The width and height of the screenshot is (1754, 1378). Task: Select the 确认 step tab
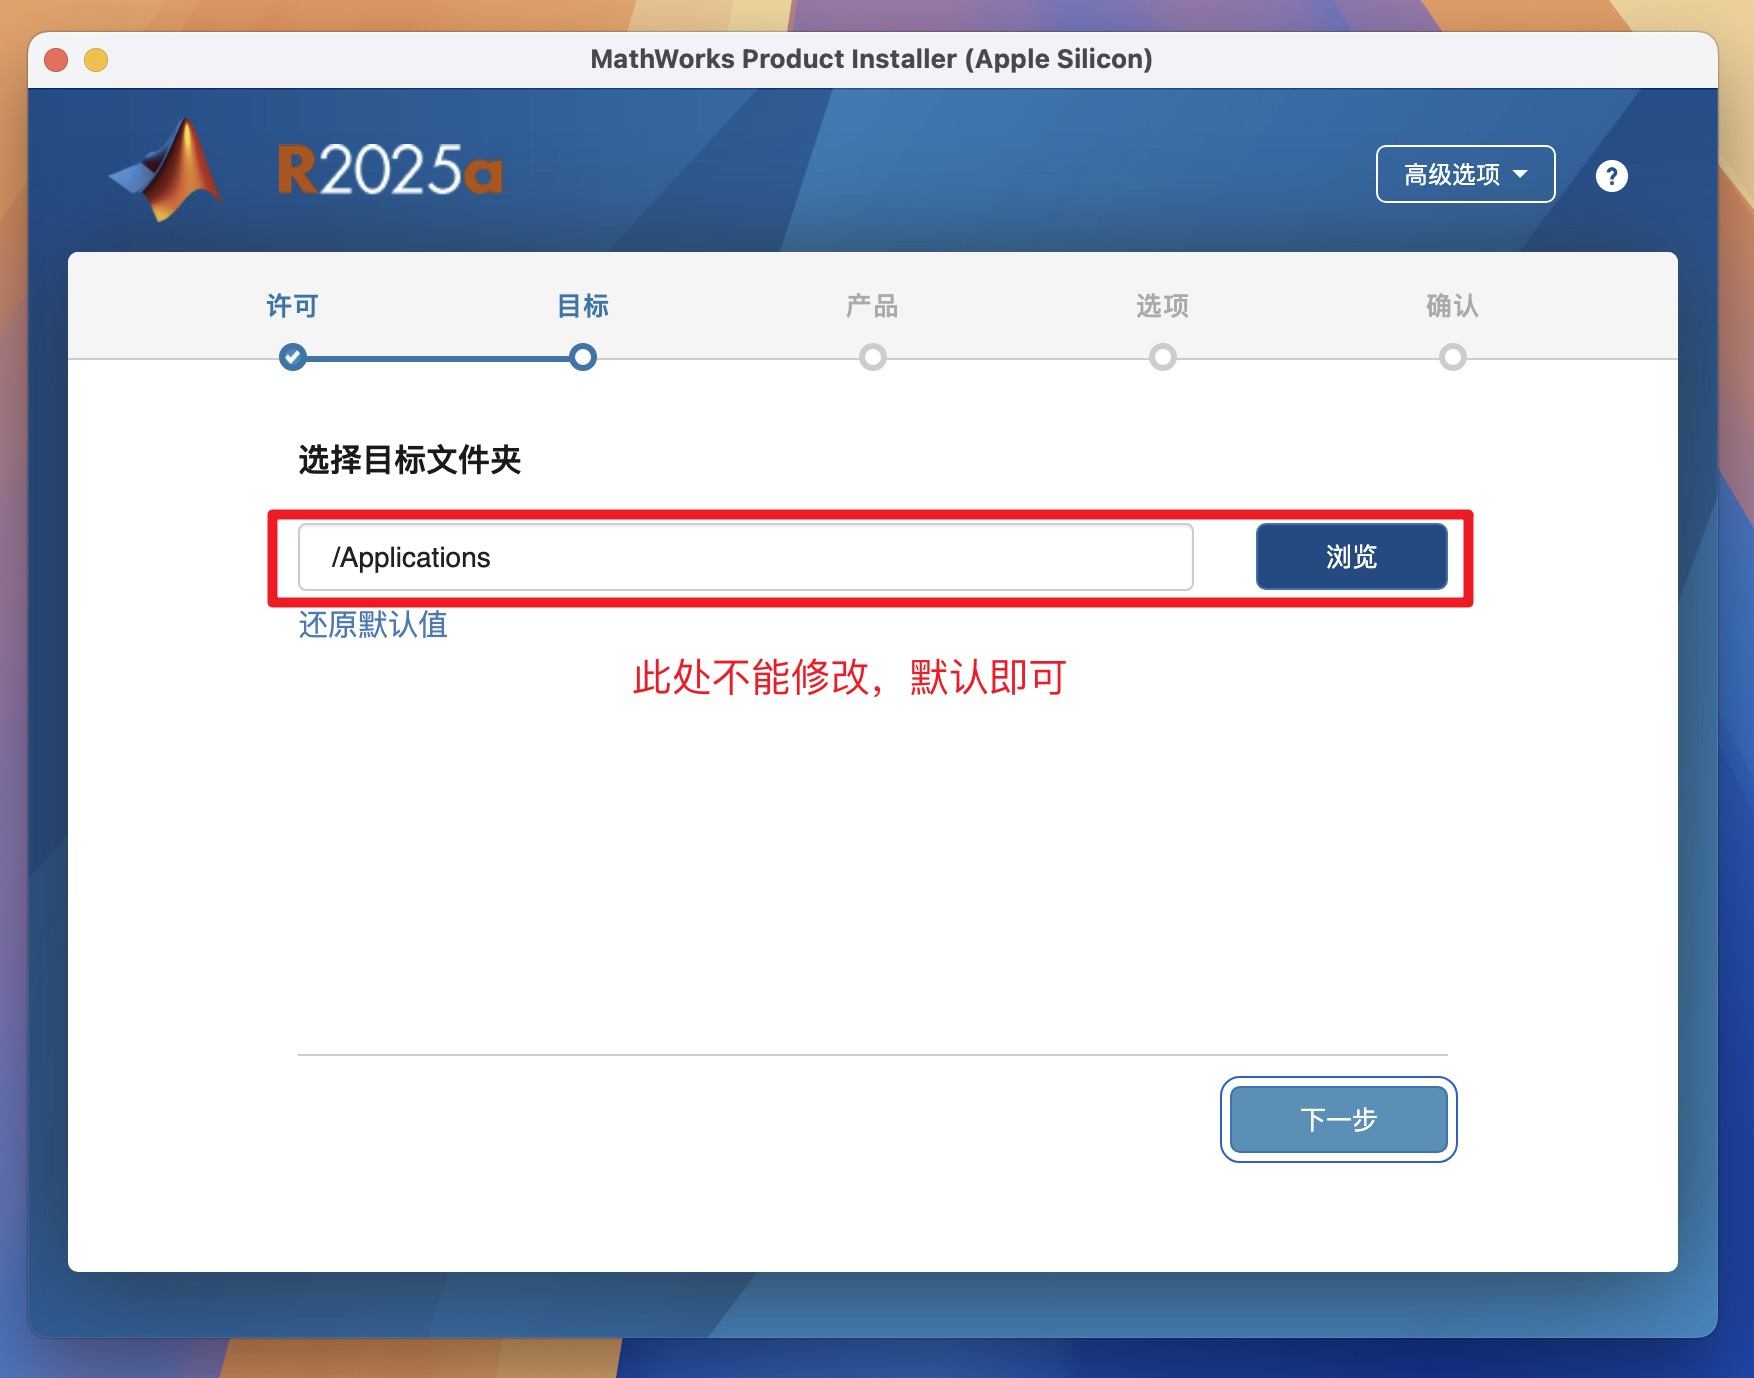click(1452, 306)
